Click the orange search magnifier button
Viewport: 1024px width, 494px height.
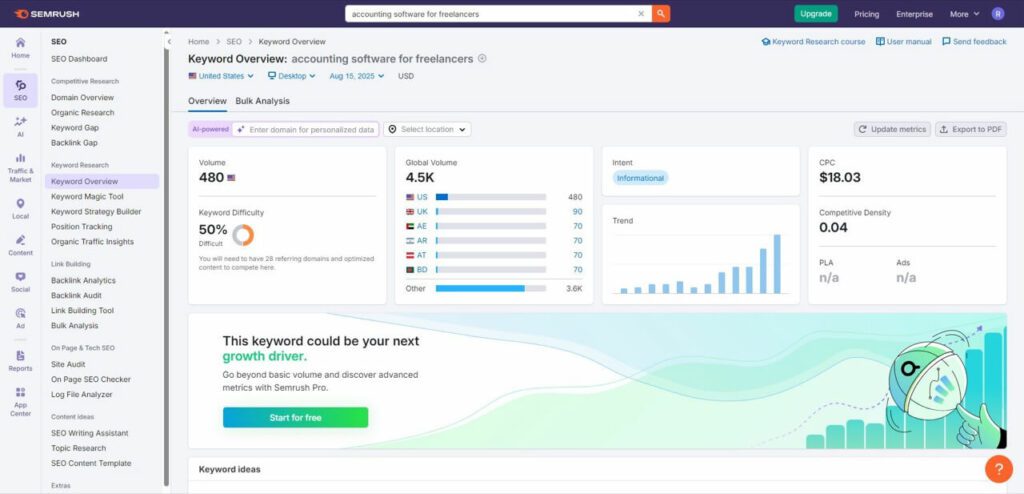tap(661, 14)
